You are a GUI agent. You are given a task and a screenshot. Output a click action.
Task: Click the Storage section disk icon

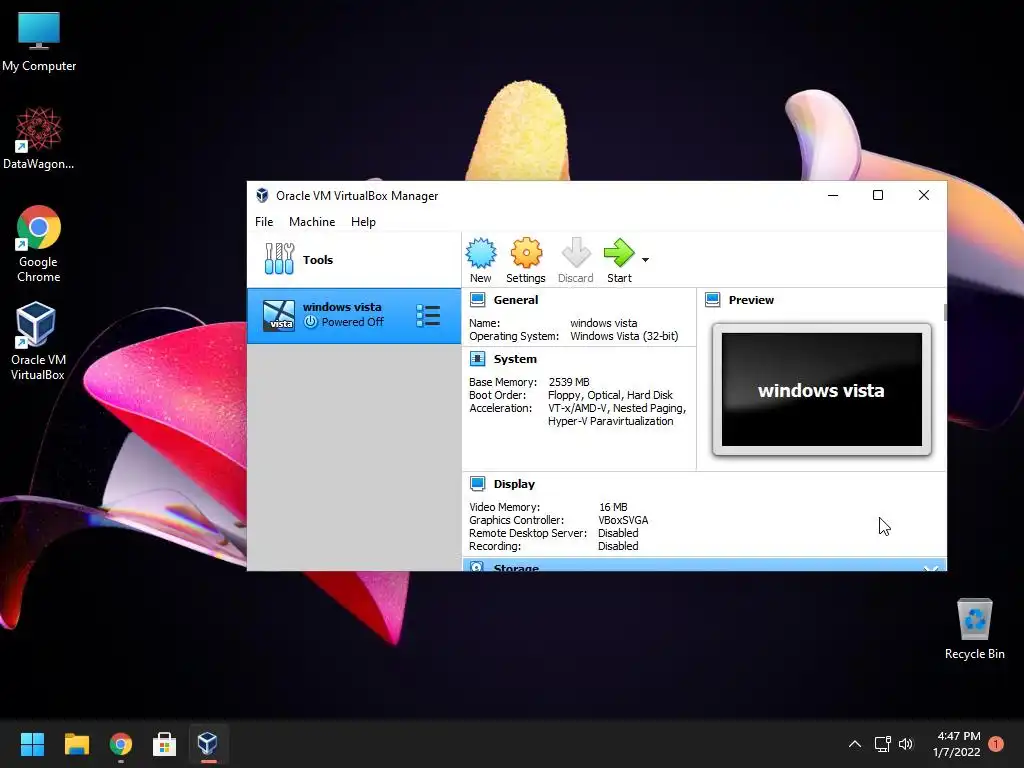click(477, 566)
